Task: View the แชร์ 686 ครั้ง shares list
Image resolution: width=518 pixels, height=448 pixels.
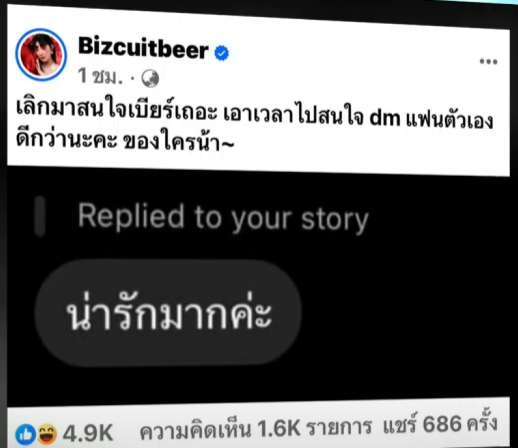Action: click(440, 423)
